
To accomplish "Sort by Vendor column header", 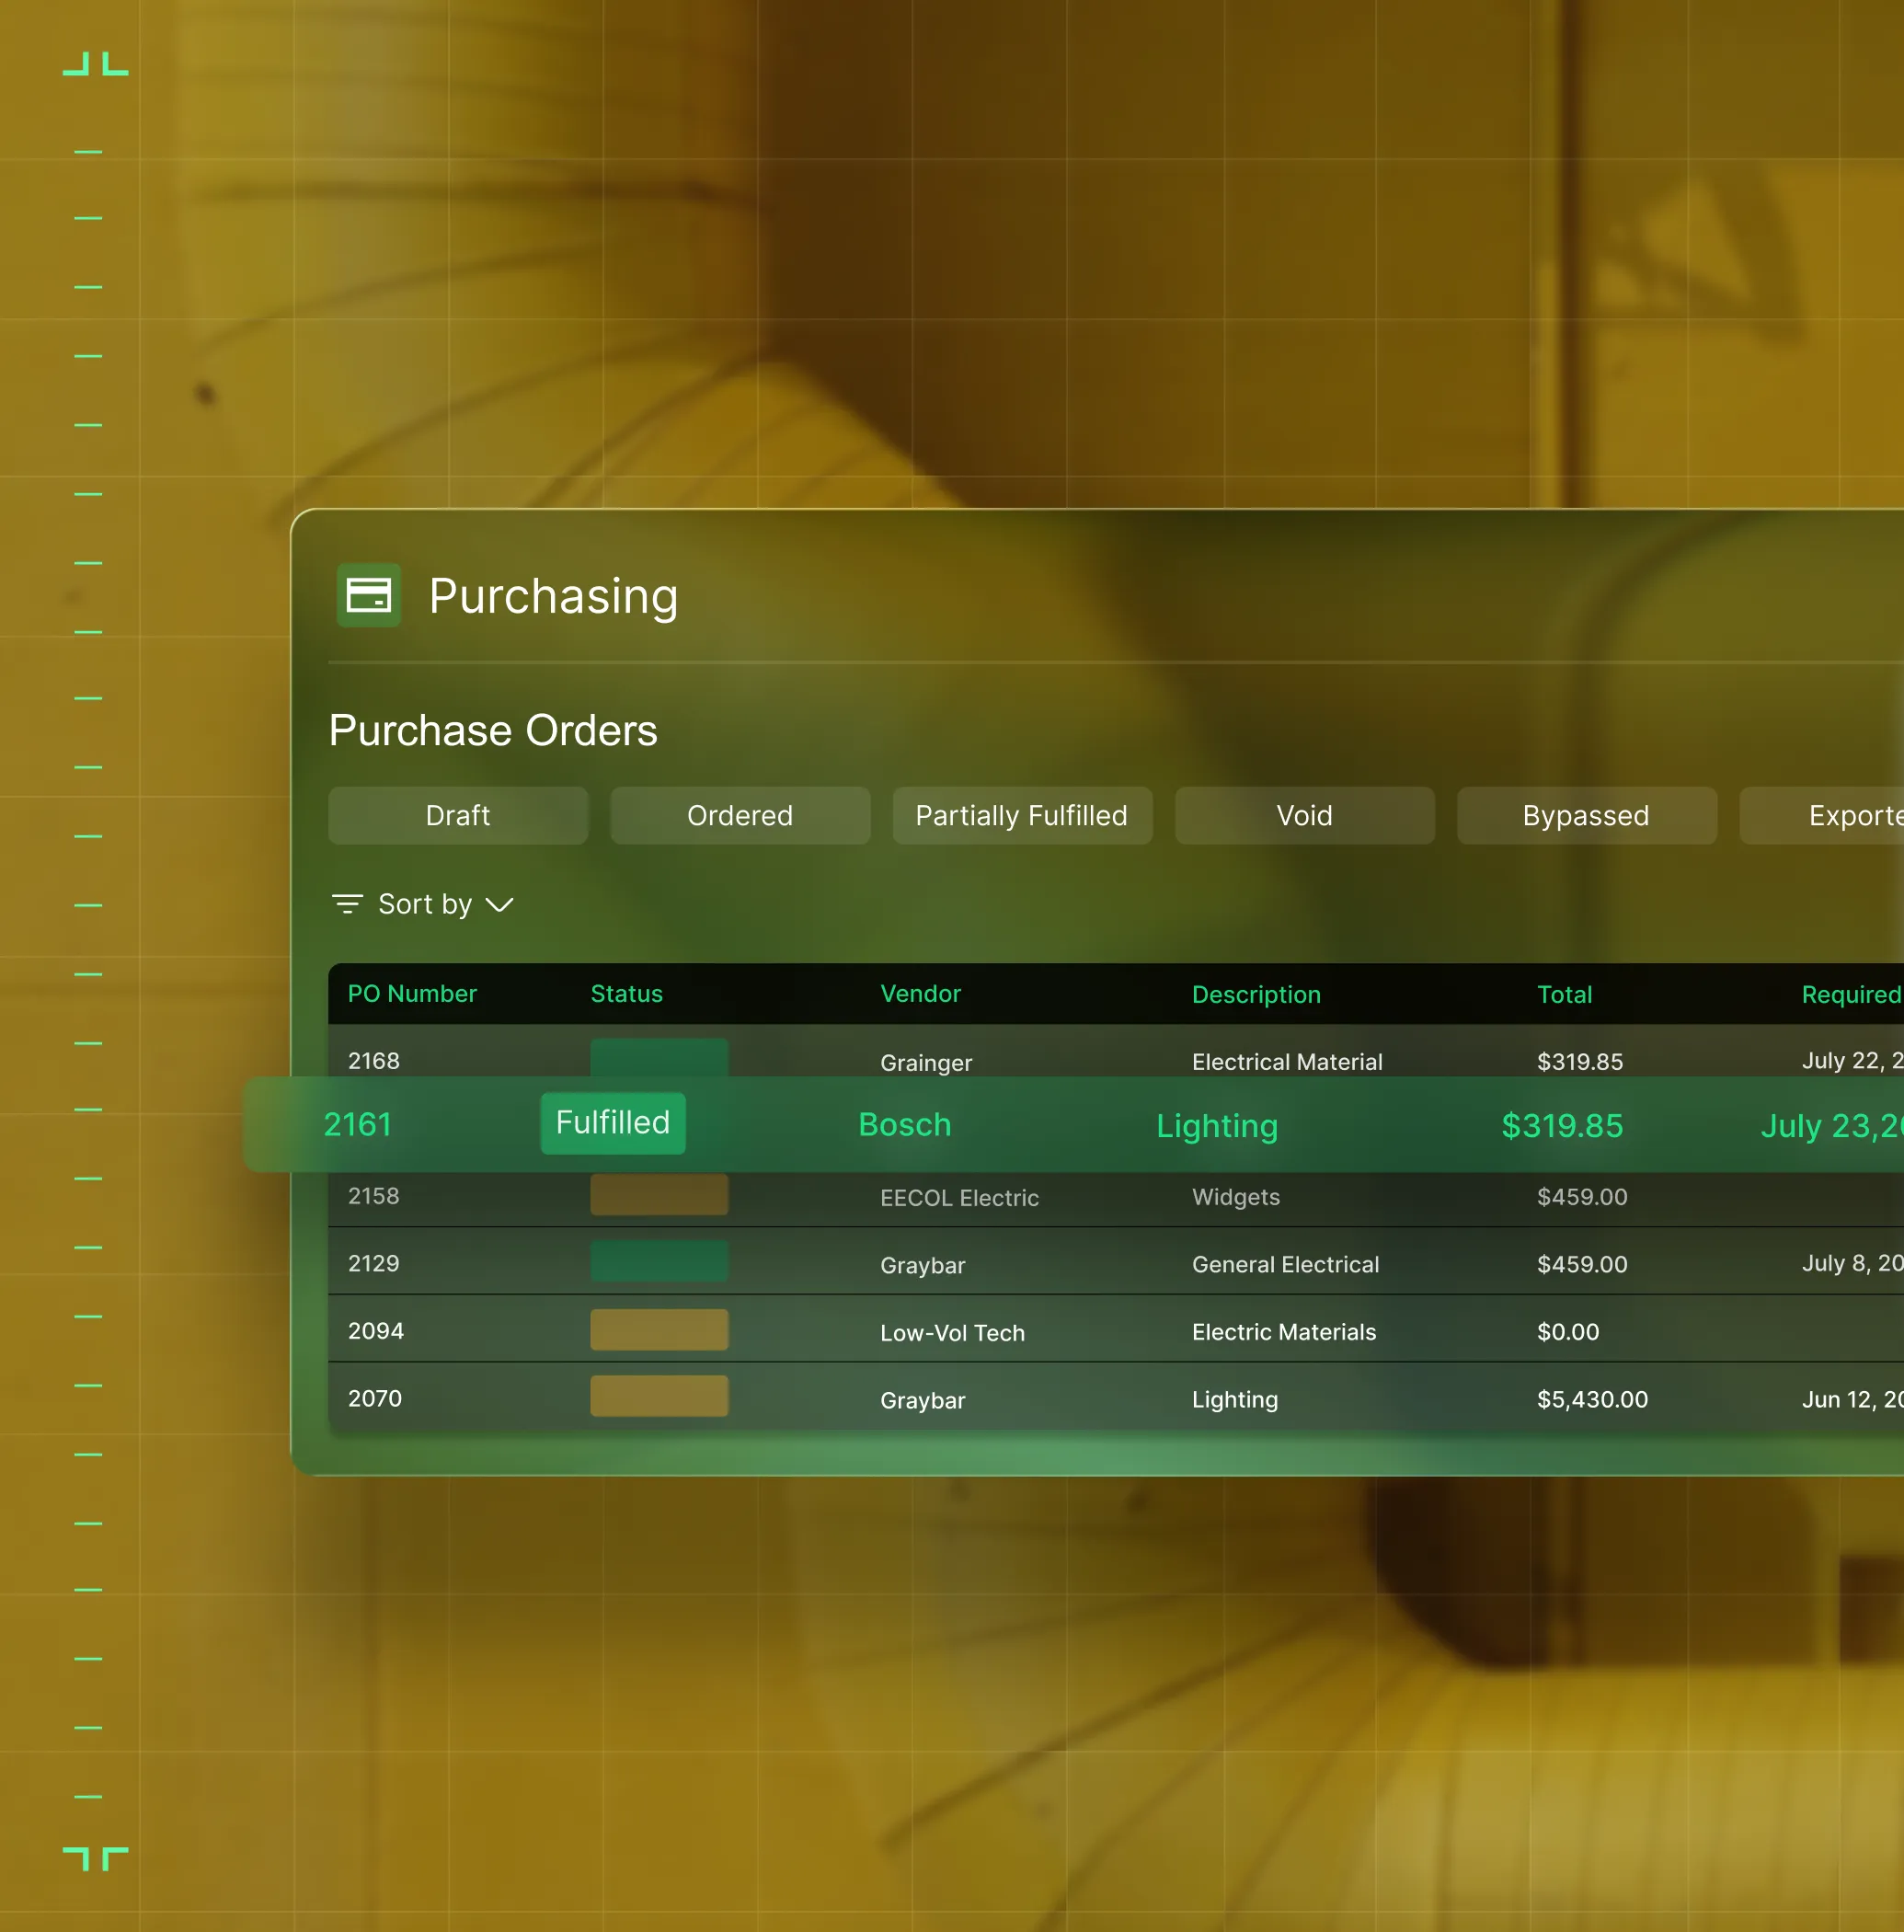I will tap(920, 993).
